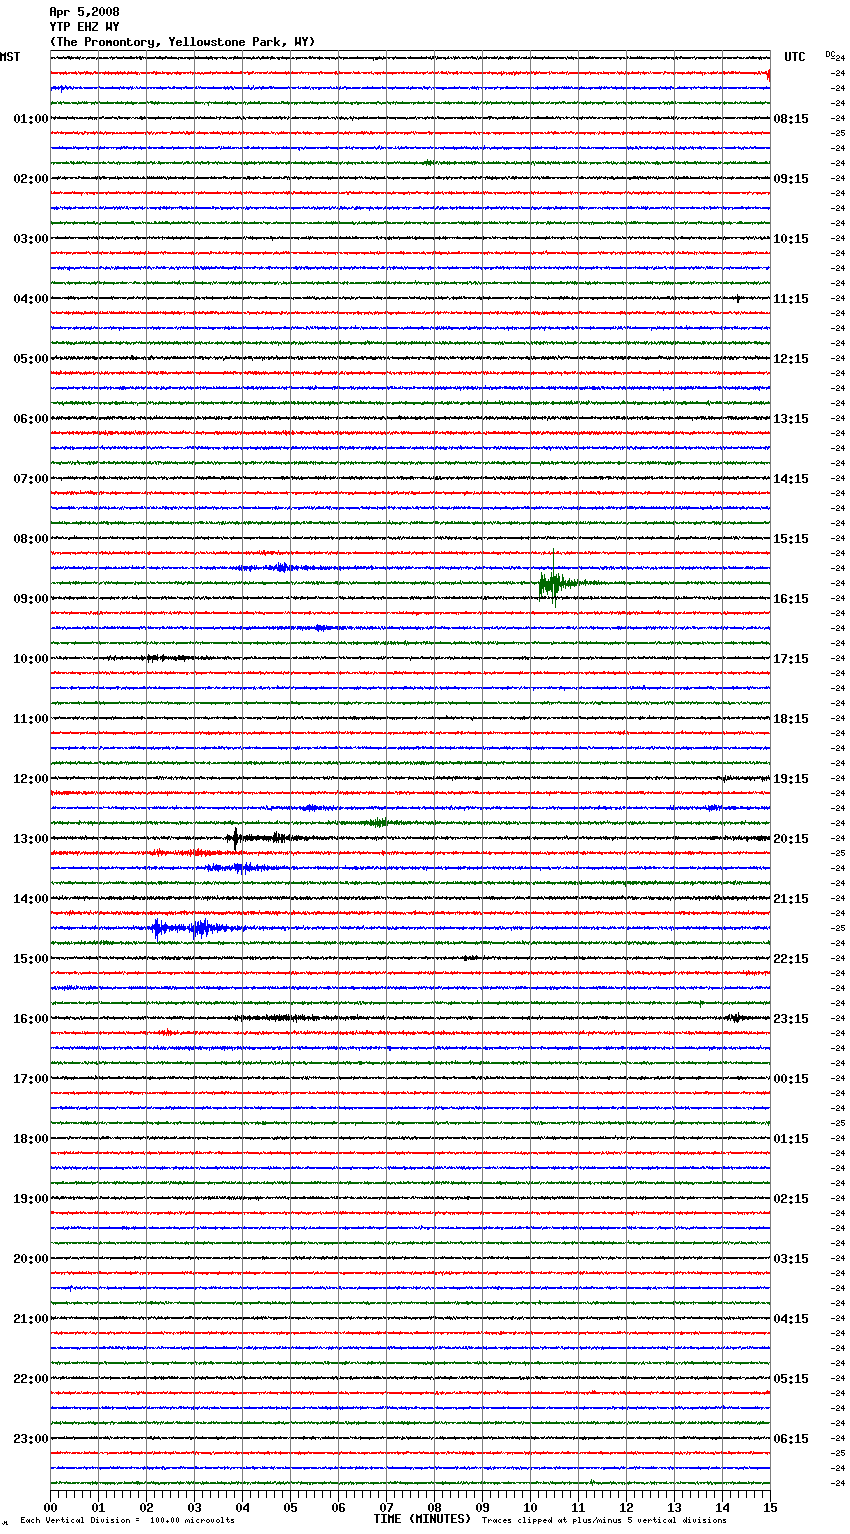The height and width of the screenshot is (1534, 850).
Task: Click the blue seismic event on the 14:30 trace
Action: 195,928
